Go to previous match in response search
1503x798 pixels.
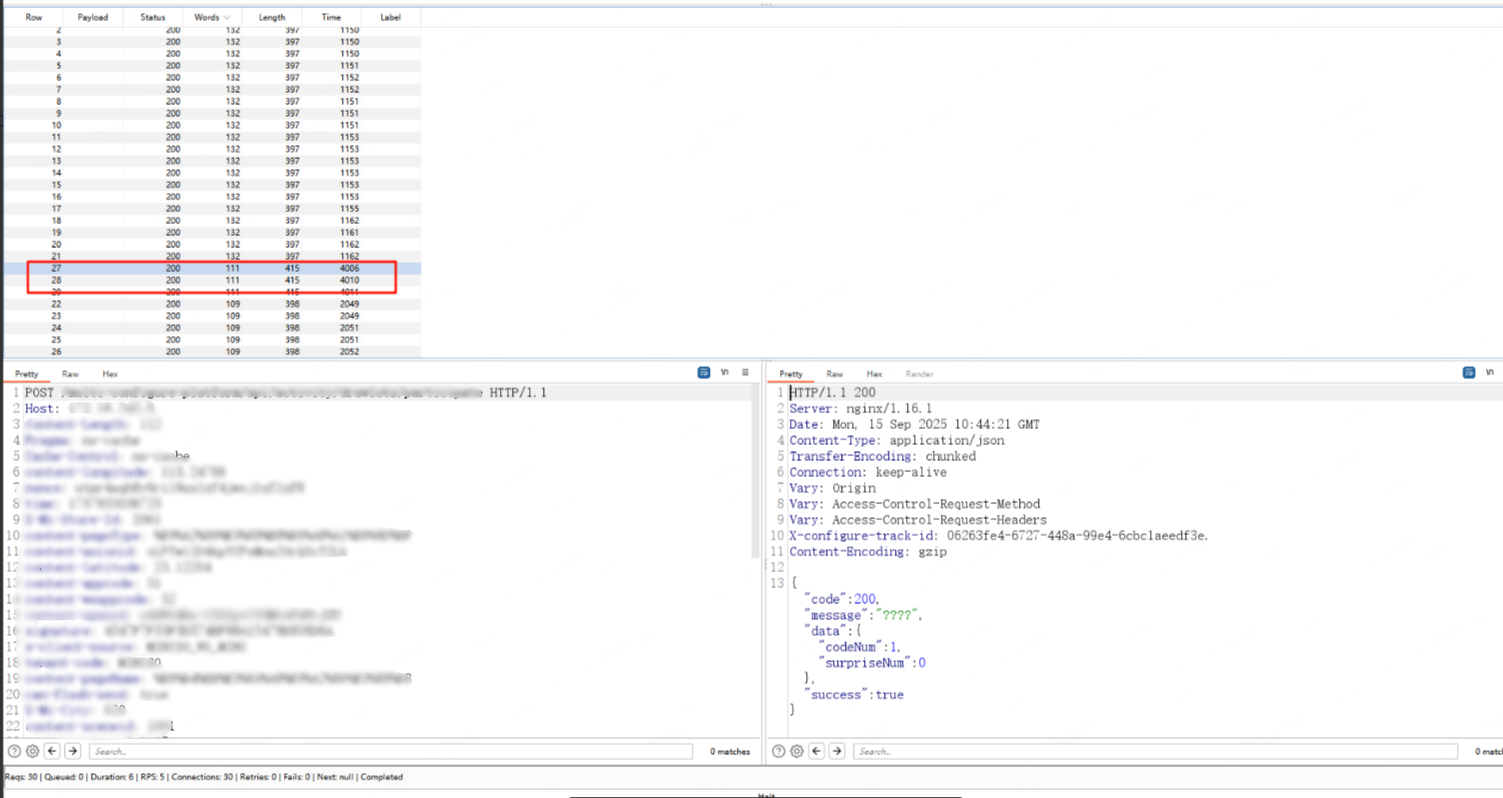point(817,751)
